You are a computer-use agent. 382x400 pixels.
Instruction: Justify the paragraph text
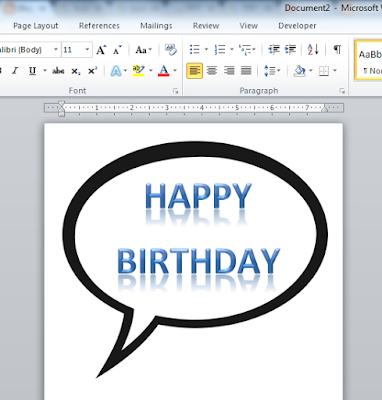pyautogui.click(x=246, y=71)
